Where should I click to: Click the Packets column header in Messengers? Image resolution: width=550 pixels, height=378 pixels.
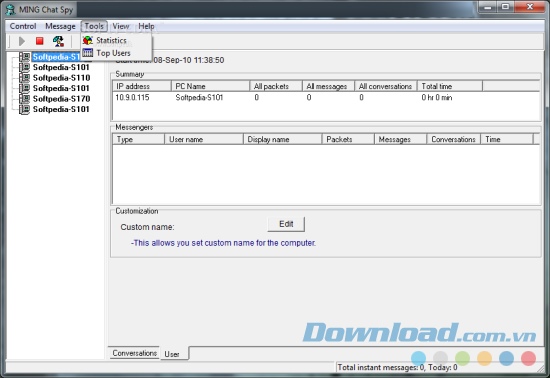[x=348, y=139]
